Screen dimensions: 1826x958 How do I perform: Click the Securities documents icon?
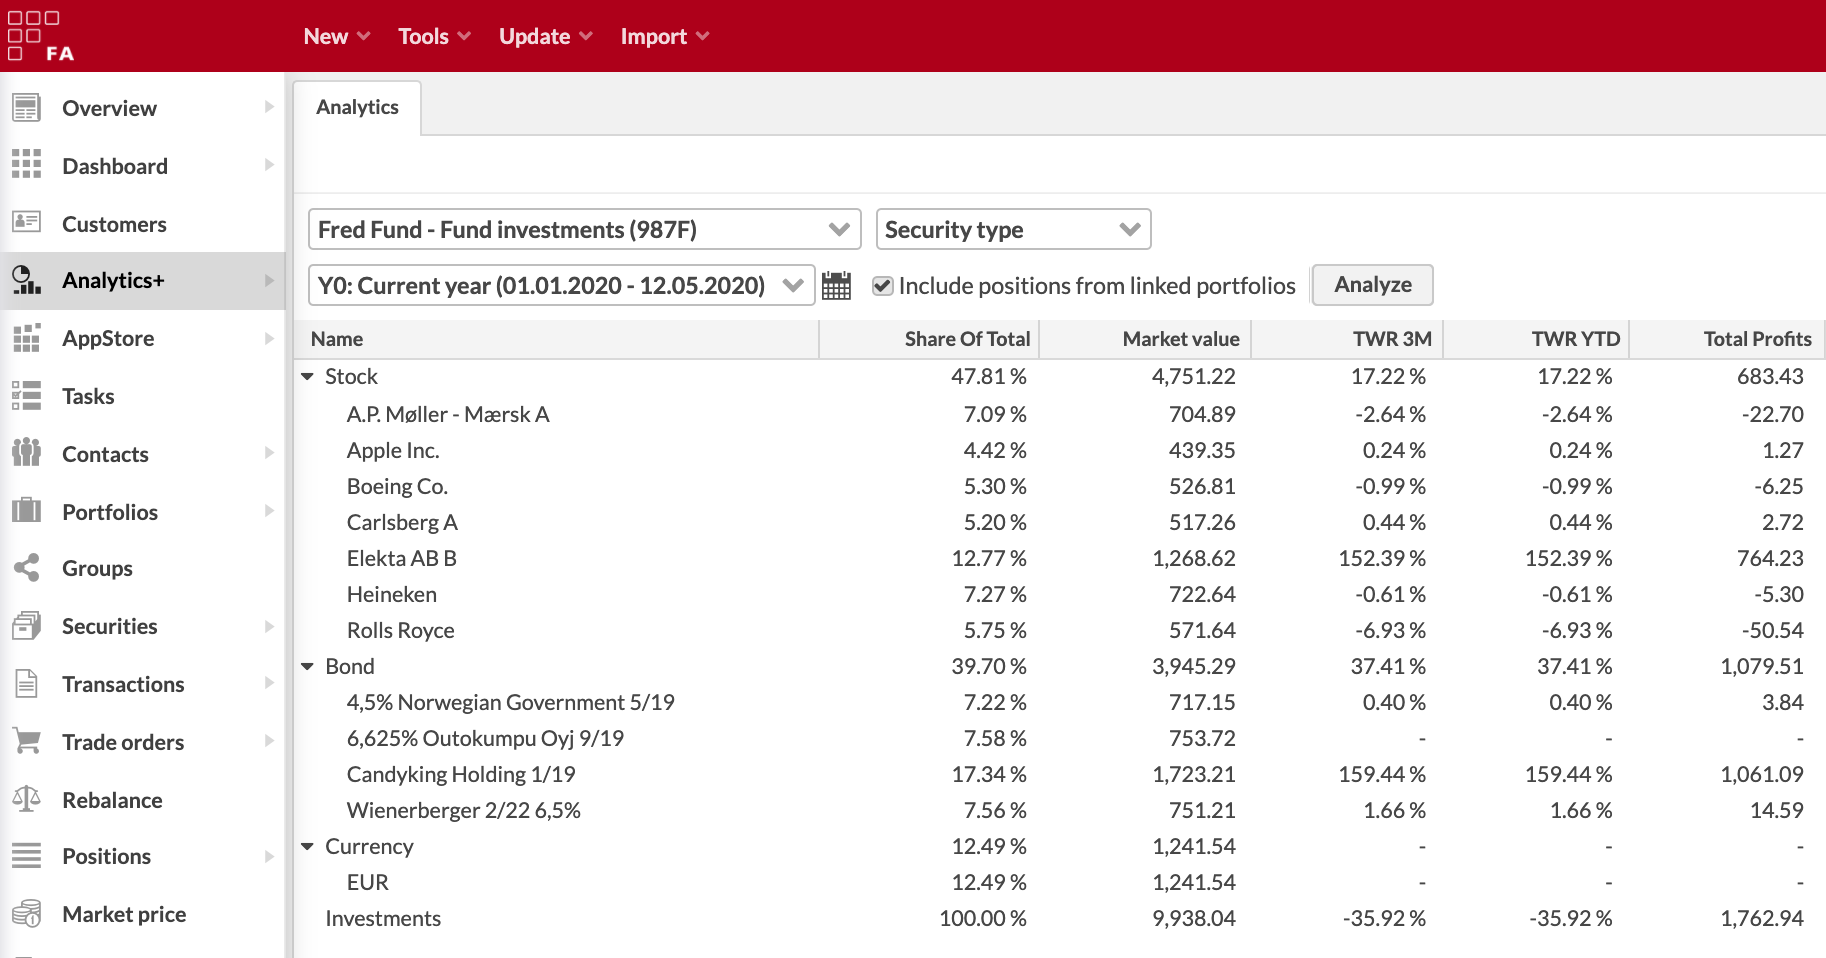pos(27,626)
